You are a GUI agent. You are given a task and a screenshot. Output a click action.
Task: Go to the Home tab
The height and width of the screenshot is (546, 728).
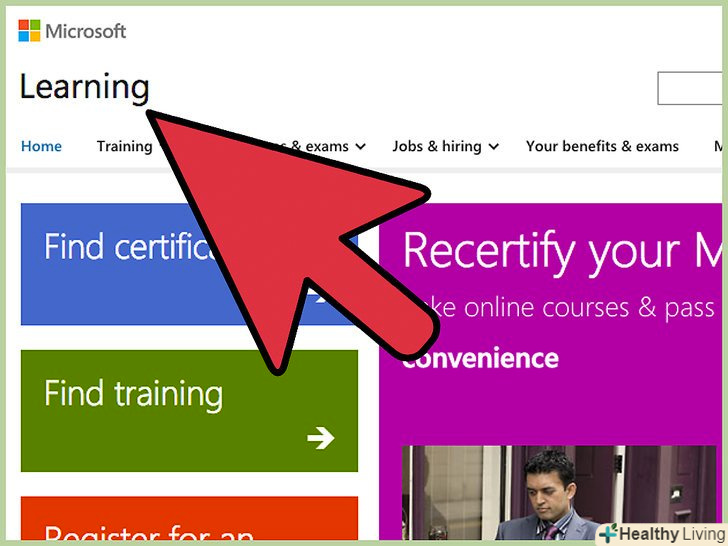point(41,146)
